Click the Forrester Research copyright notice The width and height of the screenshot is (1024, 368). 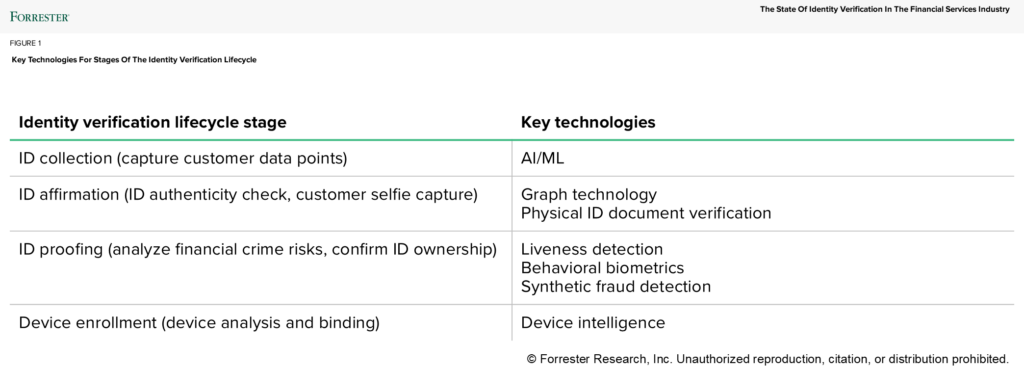coord(767,359)
